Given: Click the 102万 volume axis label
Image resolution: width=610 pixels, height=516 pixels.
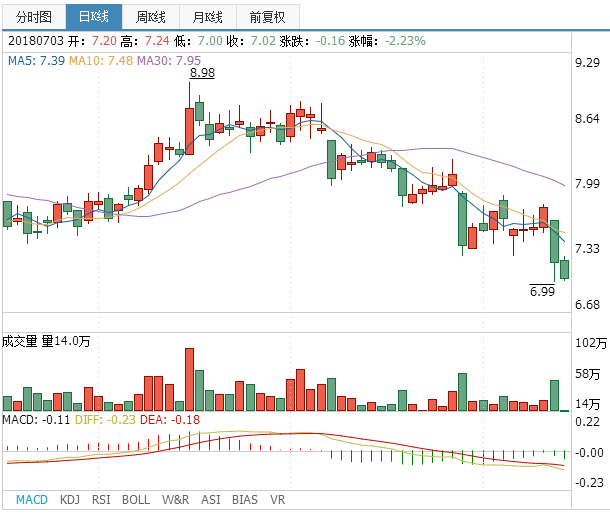Looking at the screenshot, I should [x=591, y=342].
